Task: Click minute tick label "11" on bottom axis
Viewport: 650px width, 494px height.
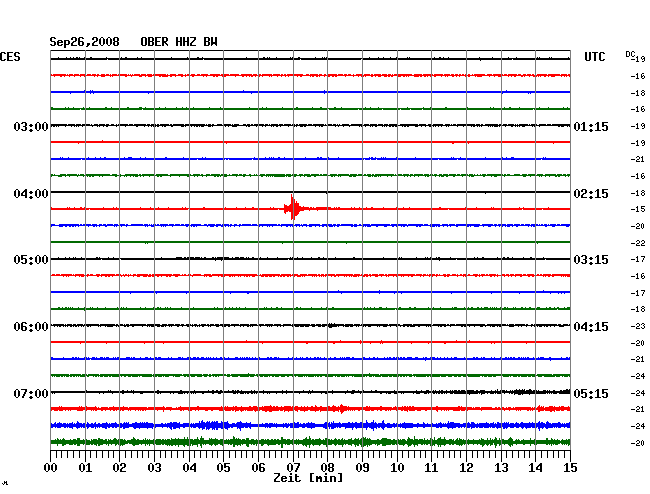Action: (x=431, y=468)
